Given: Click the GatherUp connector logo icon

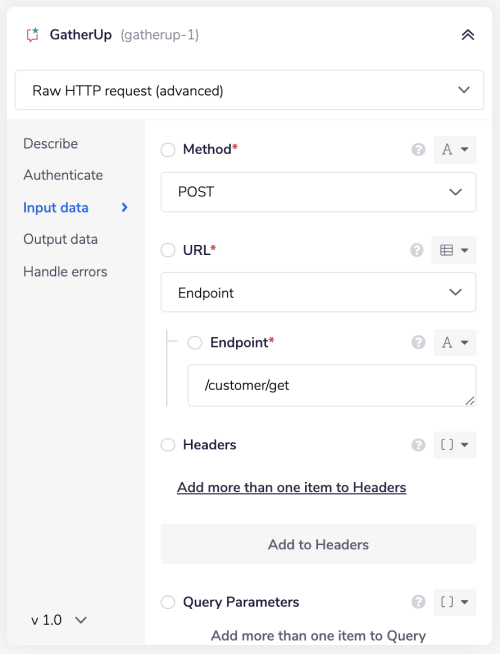Looking at the screenshot, I should pyautogui.click(x=33, y=35).
